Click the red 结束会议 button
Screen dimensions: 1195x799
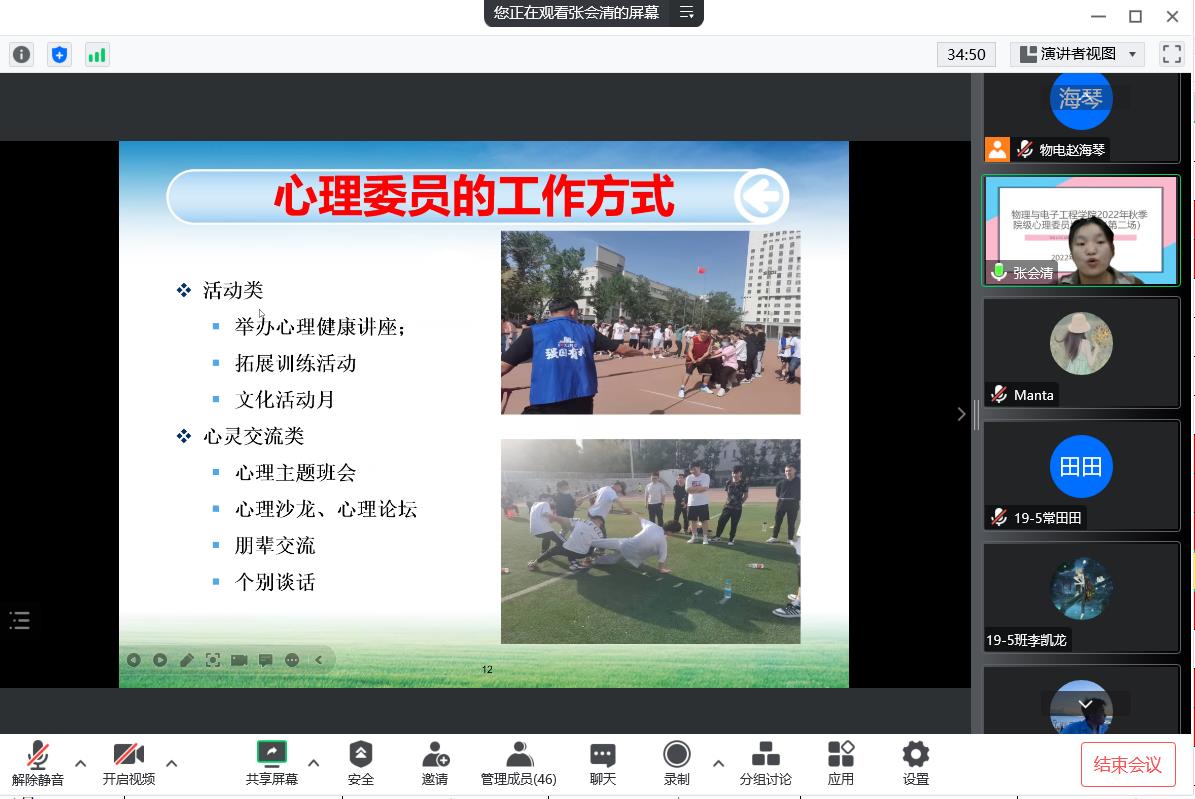click(x=1127, y=765)
